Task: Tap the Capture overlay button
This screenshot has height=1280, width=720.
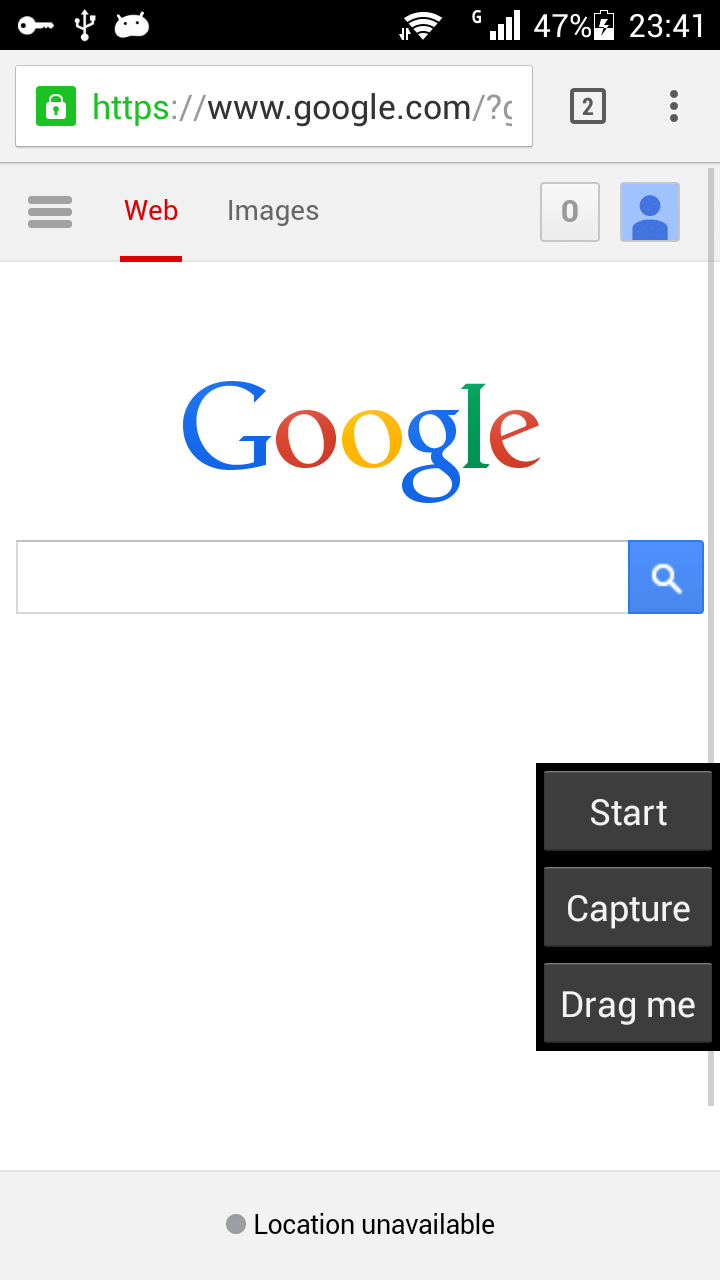Action: [x=628, y=908]
